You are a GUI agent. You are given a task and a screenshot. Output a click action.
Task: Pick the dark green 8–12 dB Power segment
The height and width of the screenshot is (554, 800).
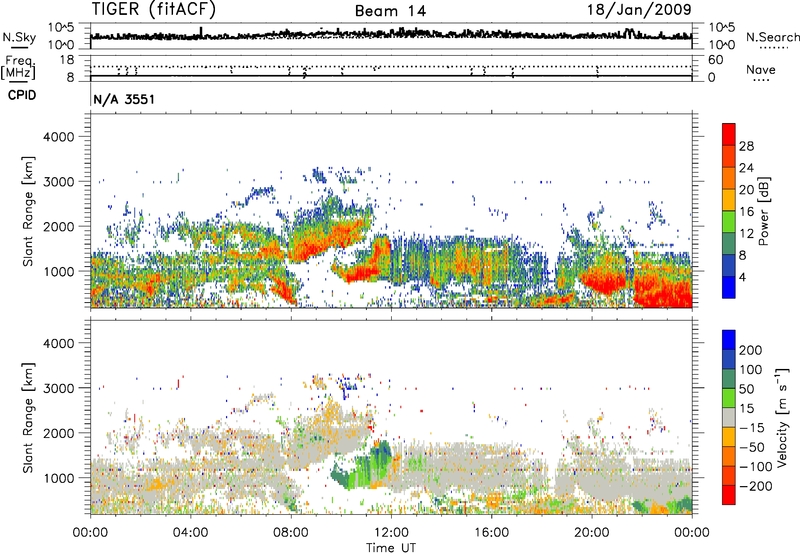pos(729,243)
